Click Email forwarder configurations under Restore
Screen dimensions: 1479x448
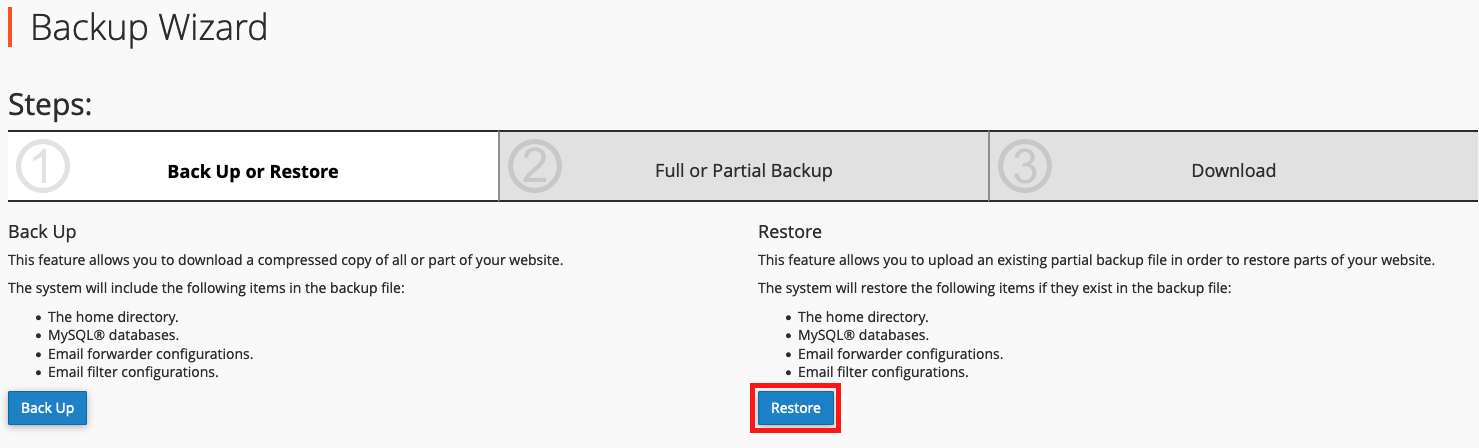(900, 354)
